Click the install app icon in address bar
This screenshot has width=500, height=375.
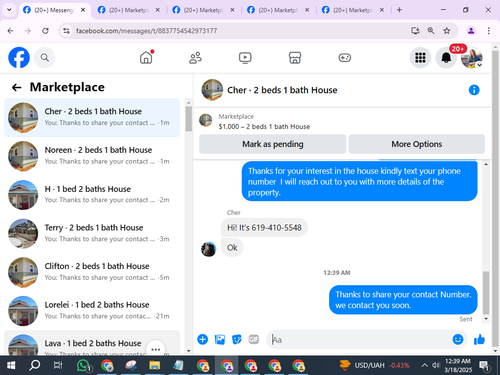415,31
